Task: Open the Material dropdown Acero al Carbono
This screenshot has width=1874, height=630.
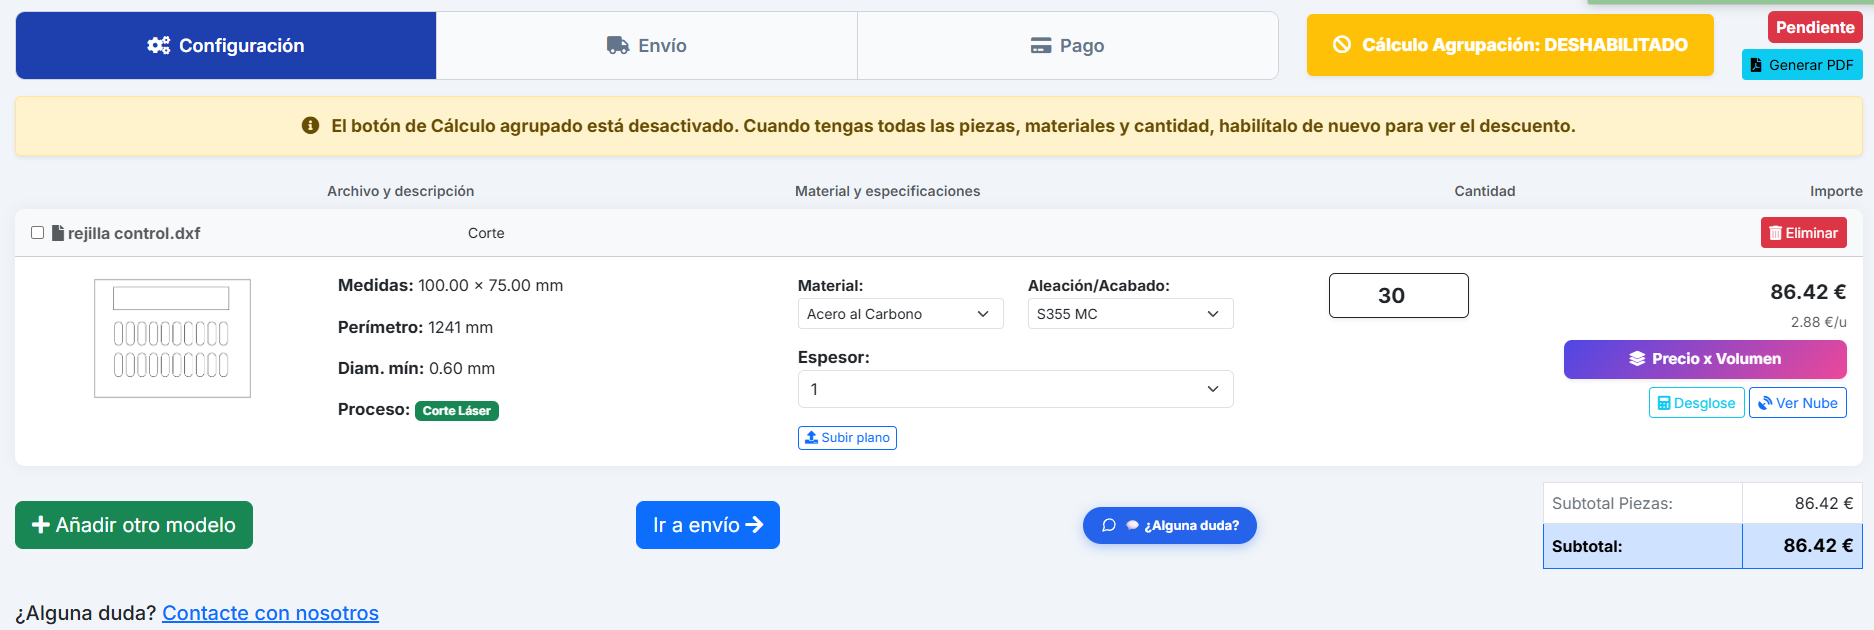Action: [x=900, y=314]
